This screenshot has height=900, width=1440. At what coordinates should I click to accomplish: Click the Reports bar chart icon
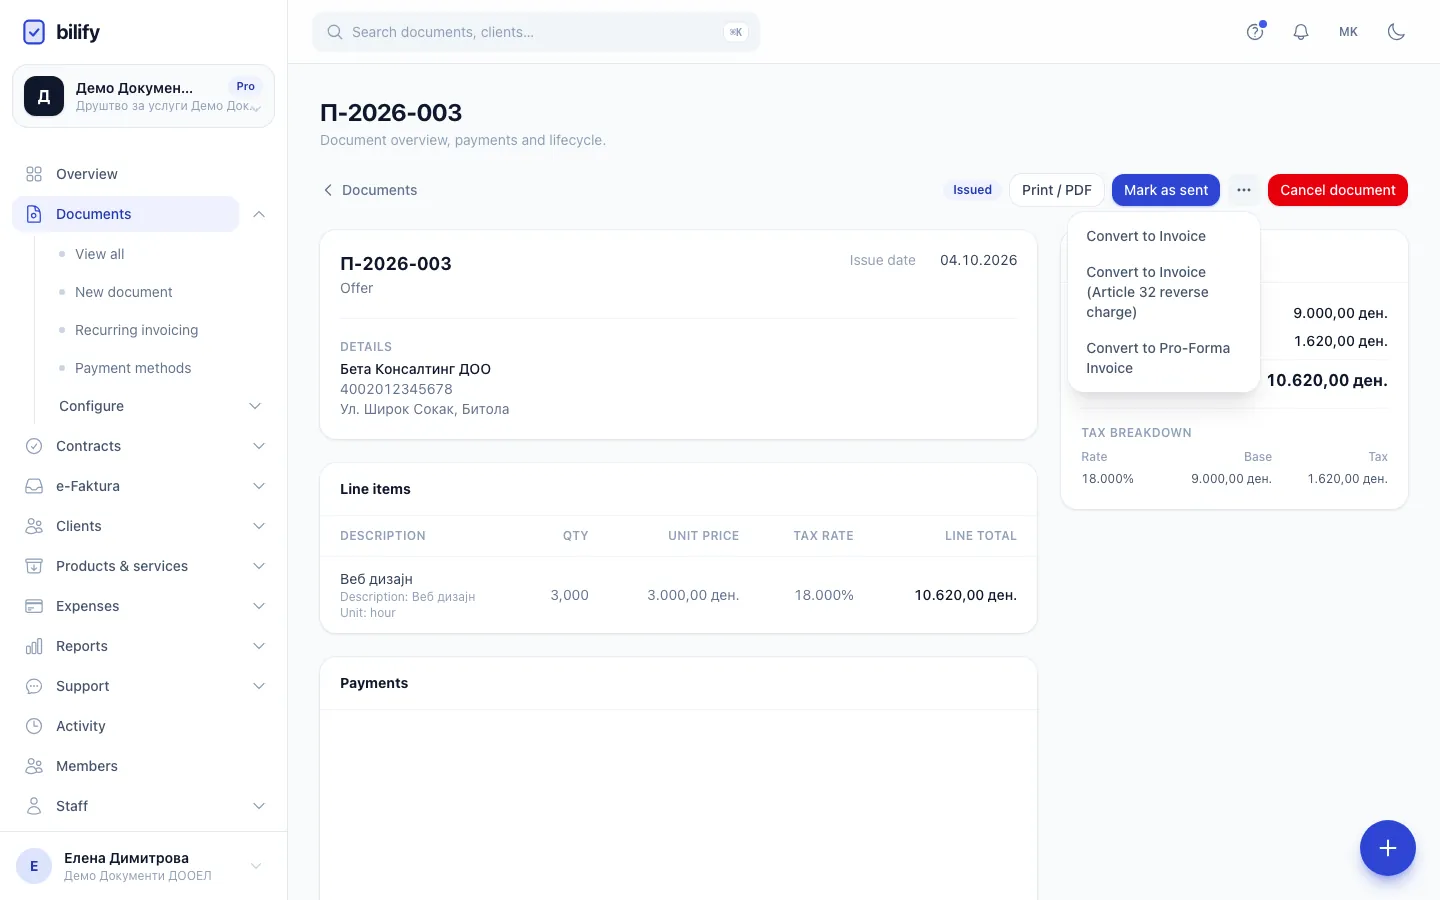(34, 646)
